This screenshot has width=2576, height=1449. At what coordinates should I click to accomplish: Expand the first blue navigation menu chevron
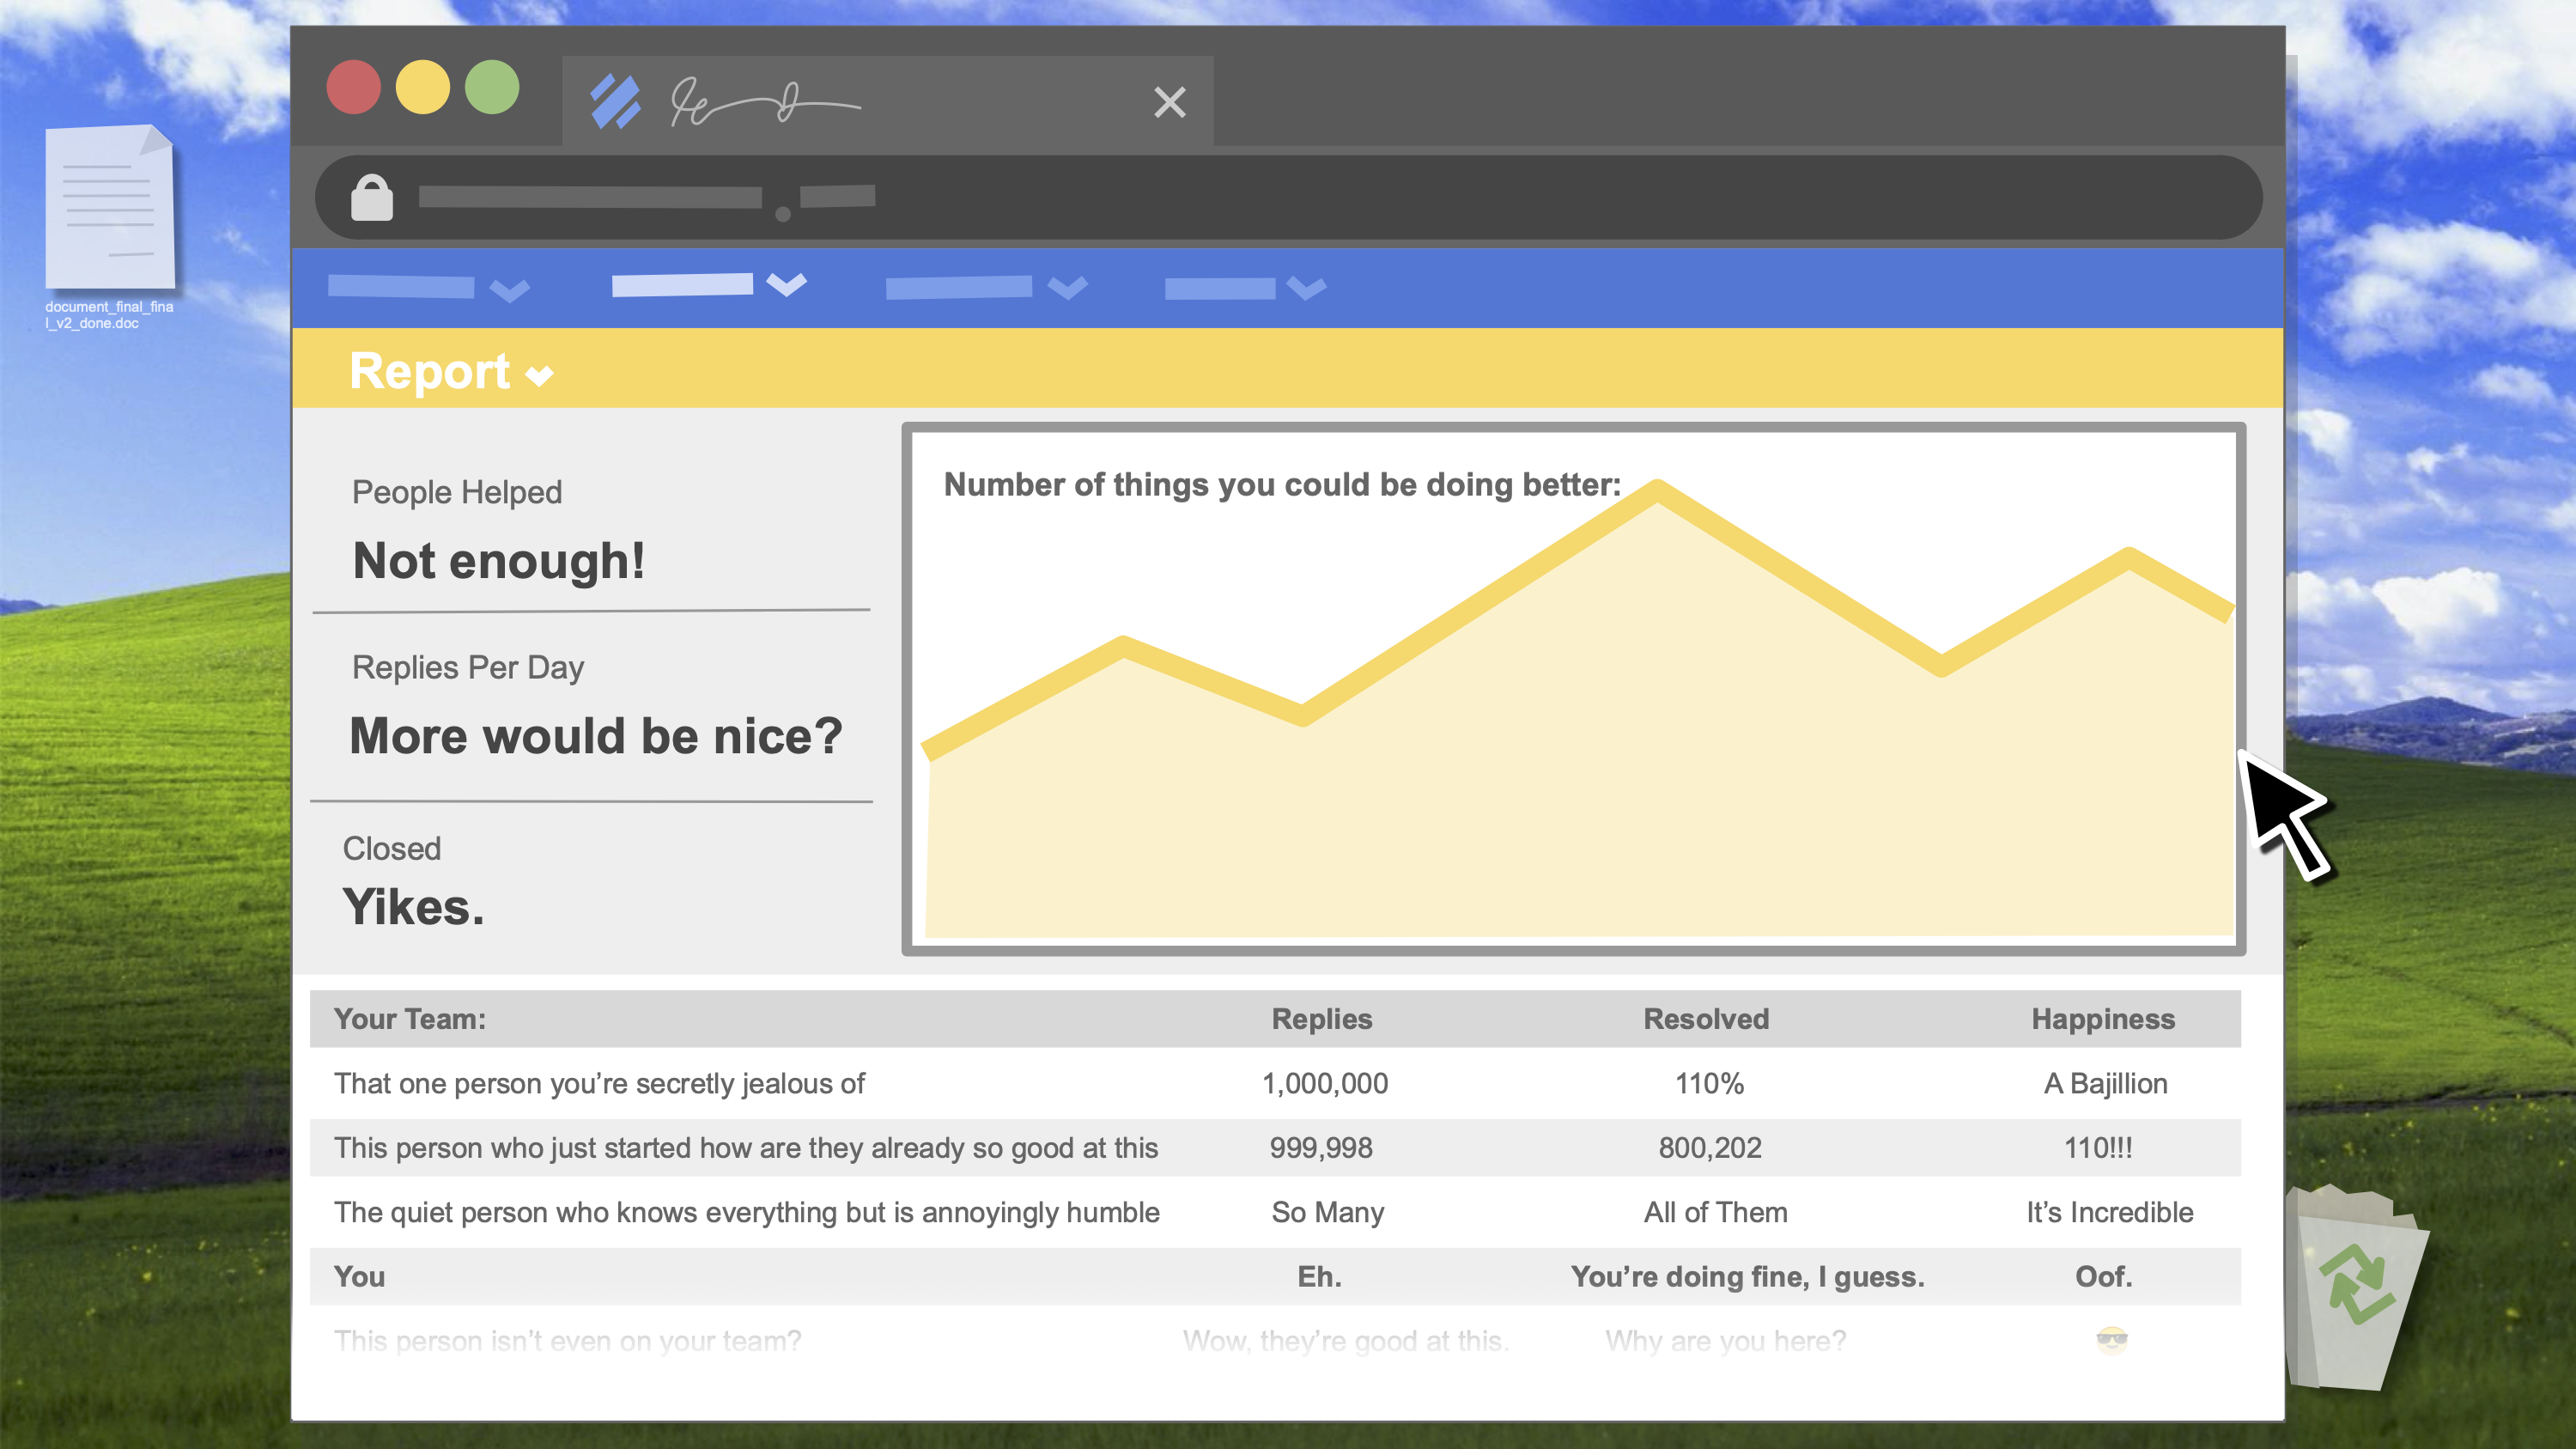pyautogui.click(x=510, y=290)
